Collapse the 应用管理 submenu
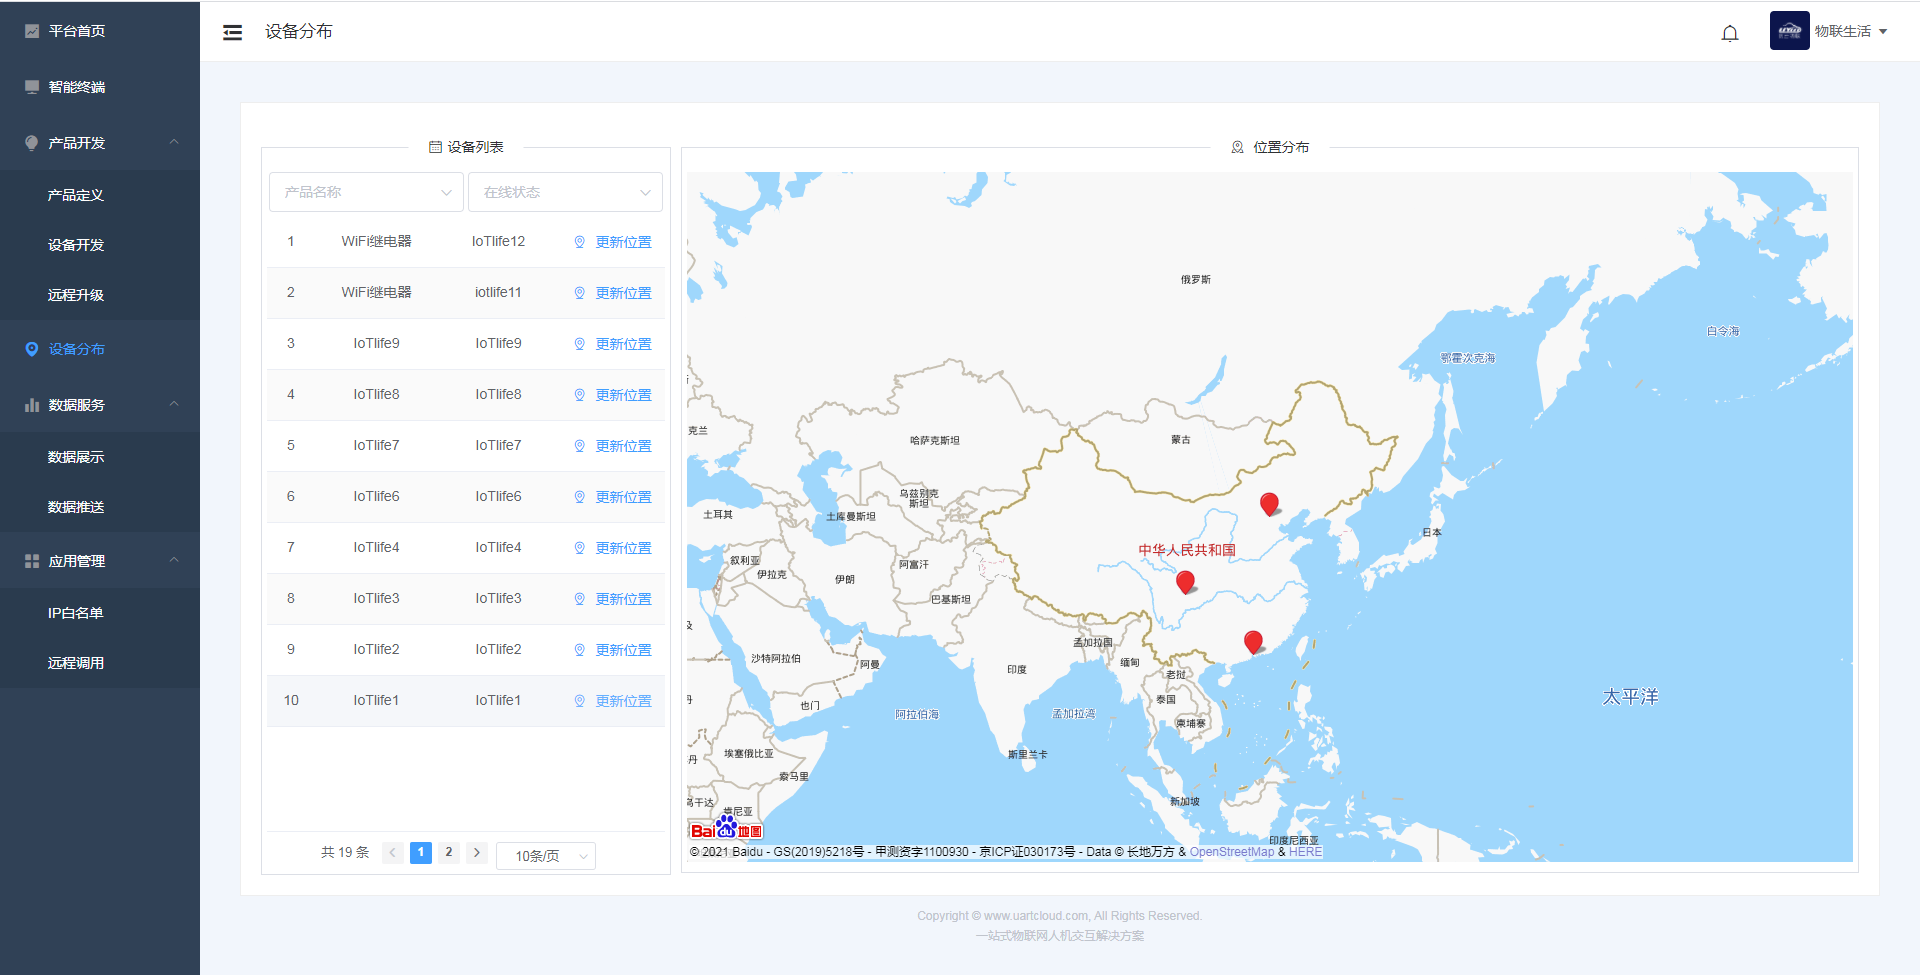1920x975 pixels. point(100,561)
